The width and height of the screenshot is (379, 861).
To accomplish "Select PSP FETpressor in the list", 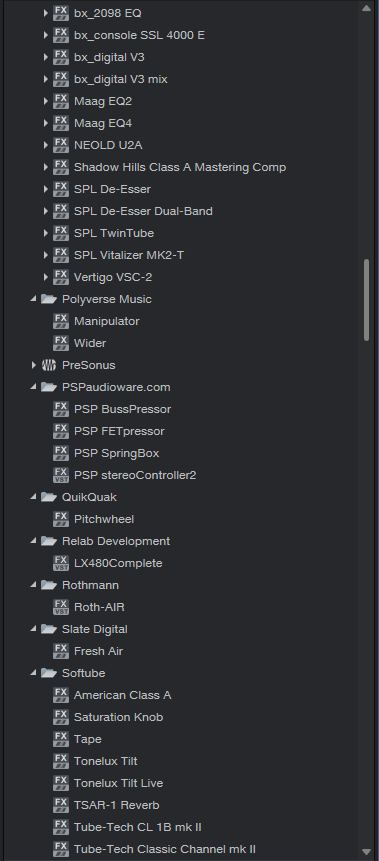I will coord(119,431).
